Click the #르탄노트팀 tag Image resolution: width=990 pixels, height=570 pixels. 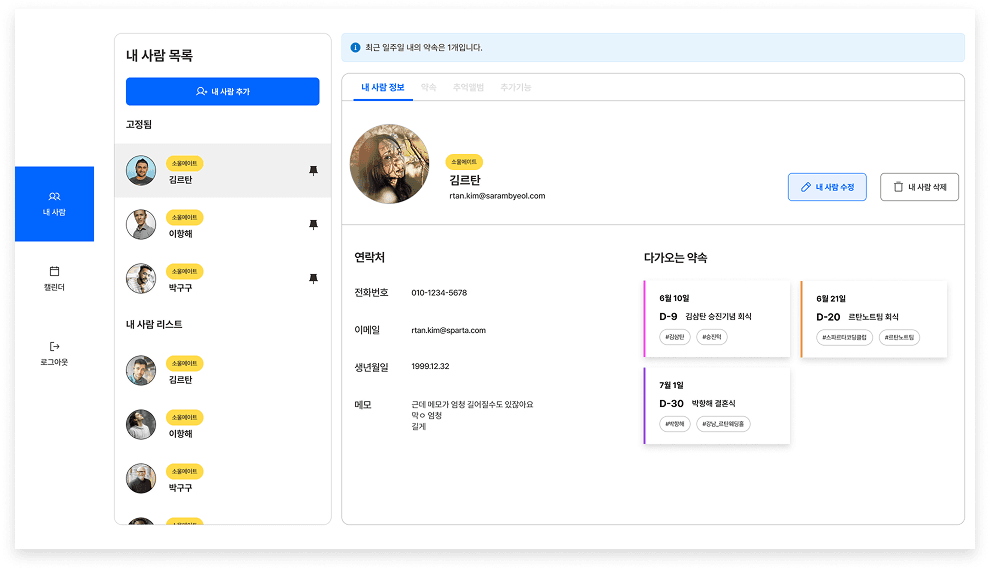(x=899, y=338)
